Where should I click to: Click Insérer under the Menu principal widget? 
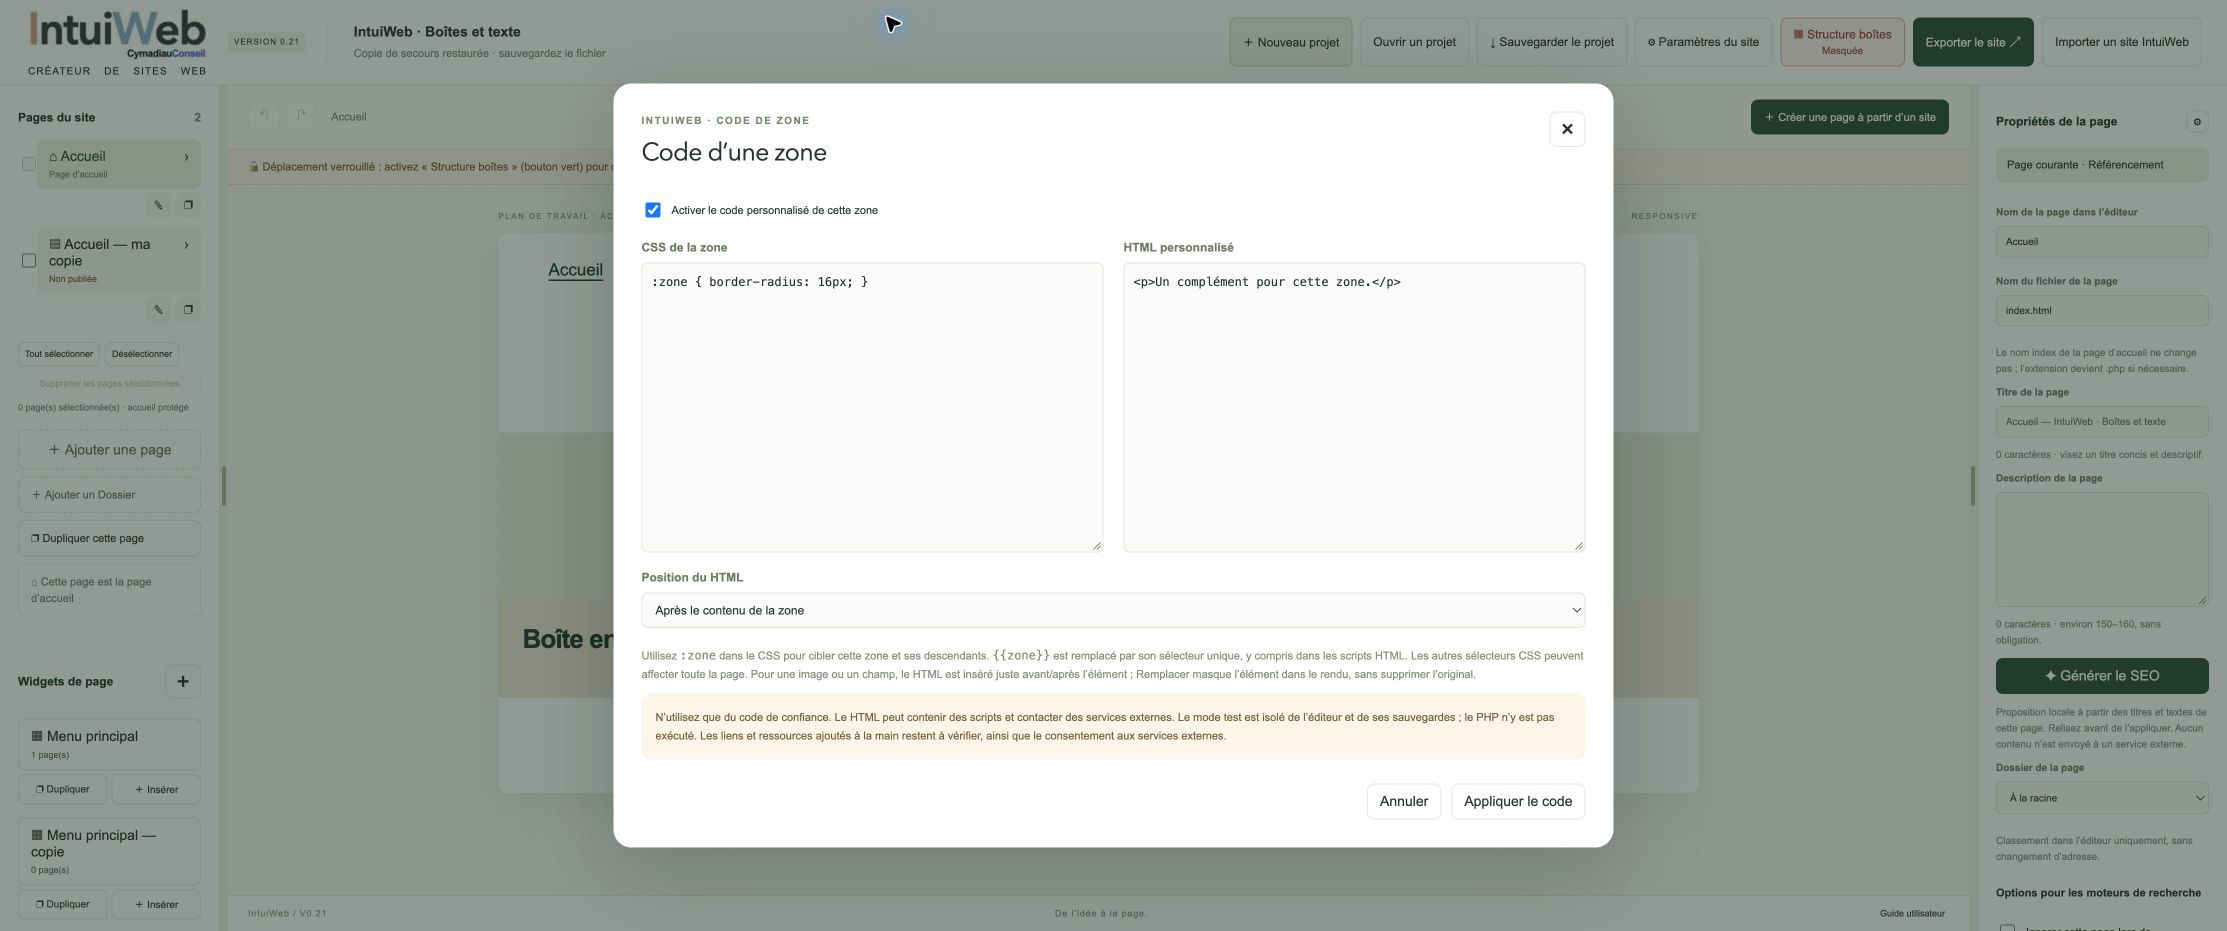click(x=156, y=789)
